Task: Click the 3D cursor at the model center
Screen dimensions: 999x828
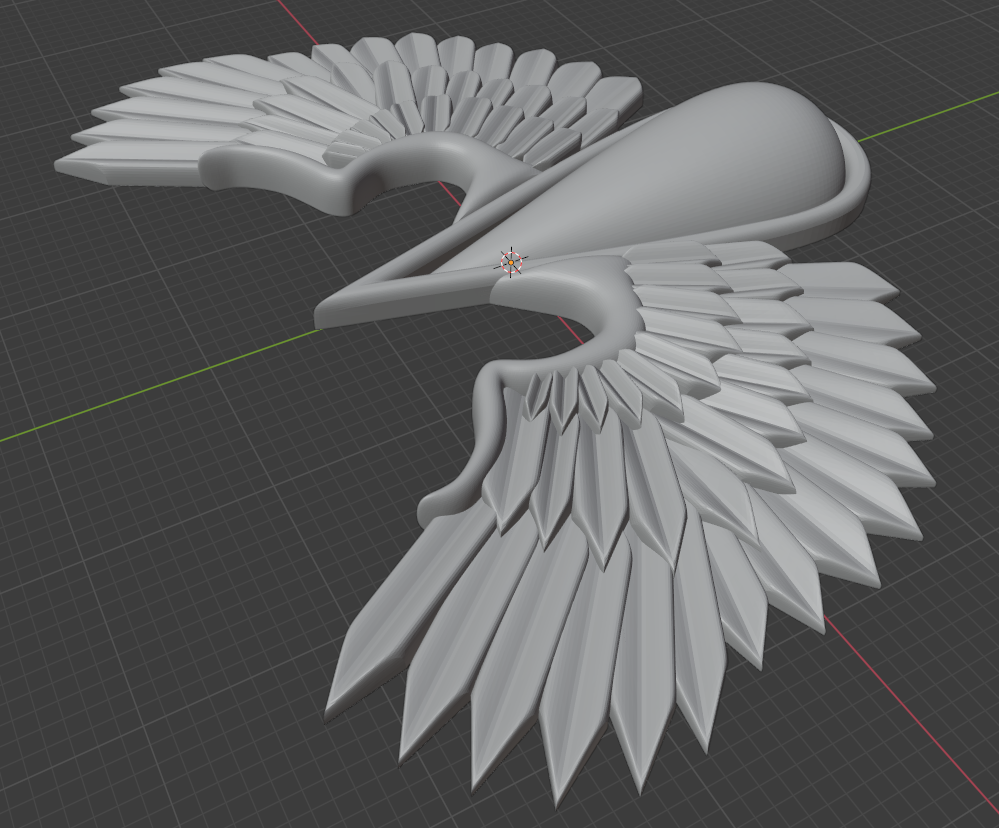Action: pyautogui.click(x=510, y=263)
